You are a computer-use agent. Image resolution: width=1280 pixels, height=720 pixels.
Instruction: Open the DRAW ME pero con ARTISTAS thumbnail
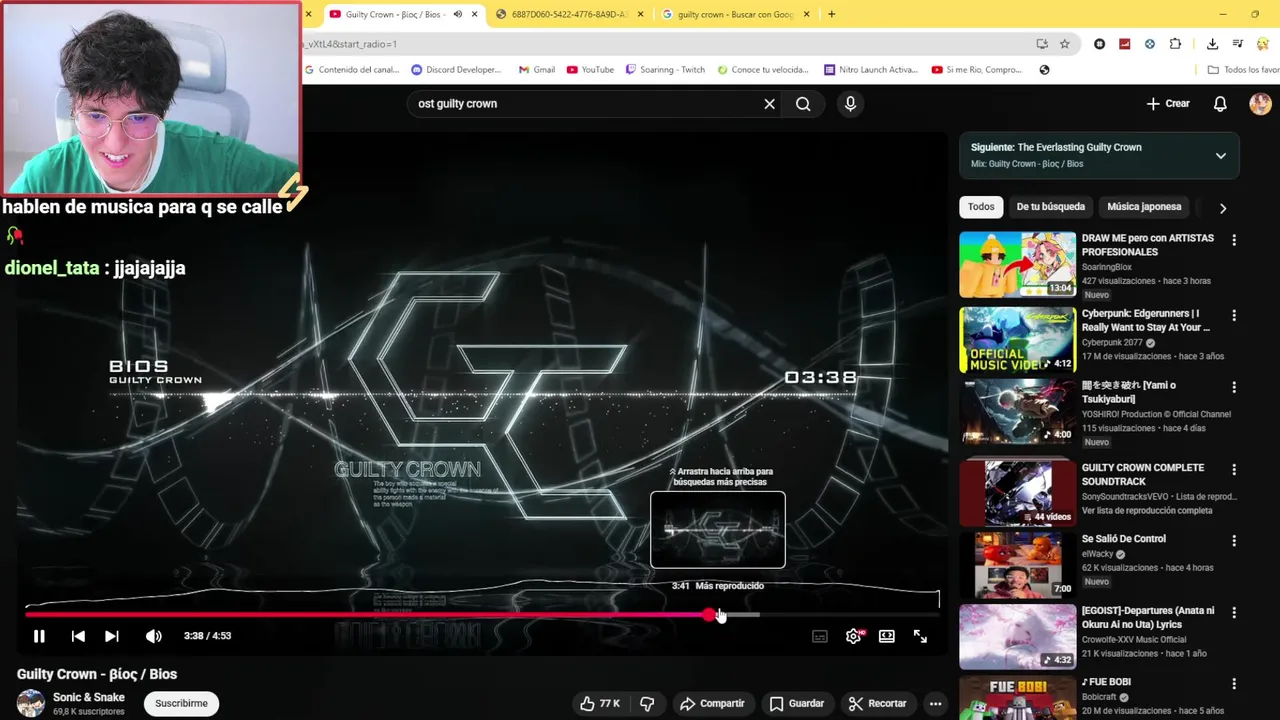click(1017, 265)
